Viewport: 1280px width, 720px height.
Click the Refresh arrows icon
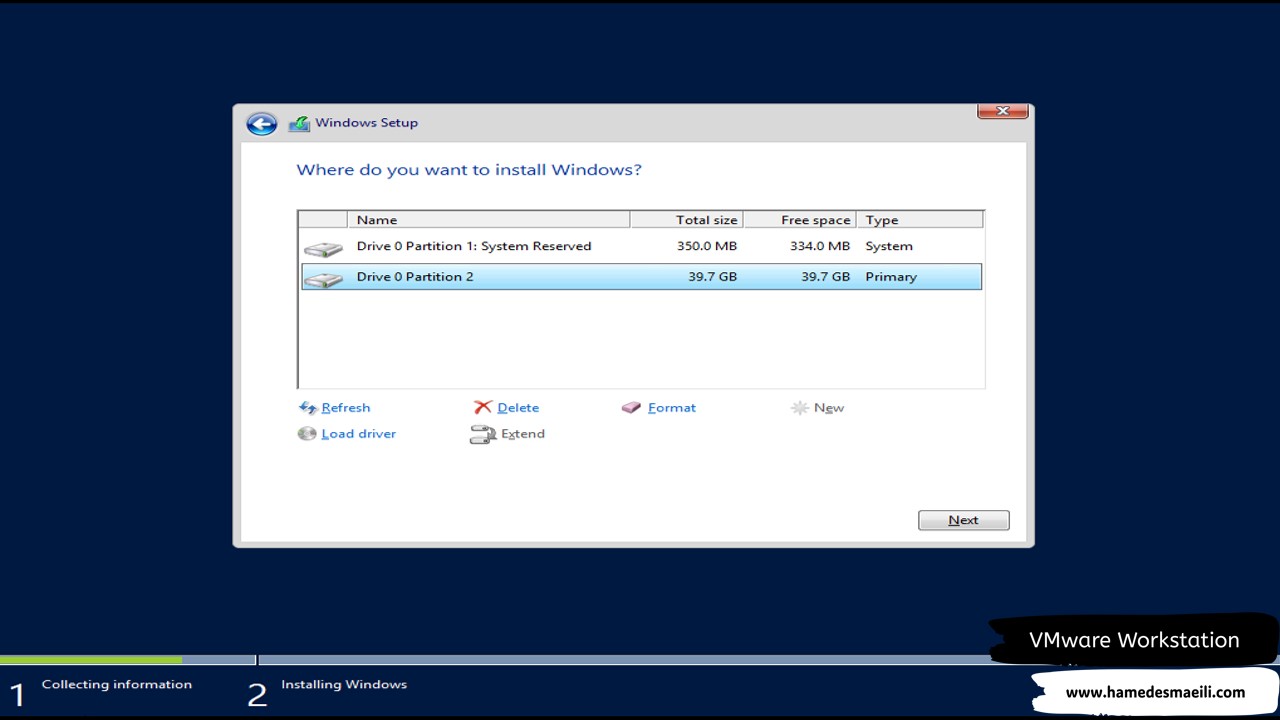[308, 408]
